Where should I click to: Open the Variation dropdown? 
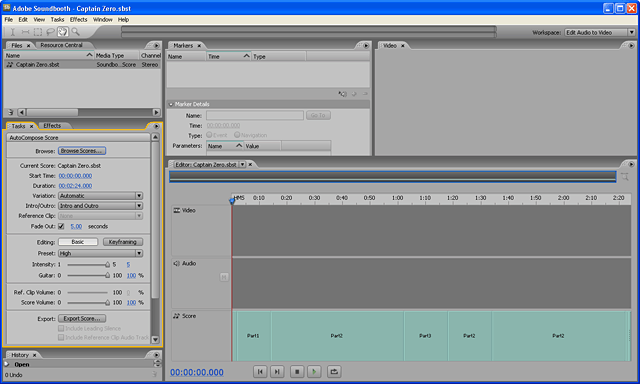[x=100, y=196]
